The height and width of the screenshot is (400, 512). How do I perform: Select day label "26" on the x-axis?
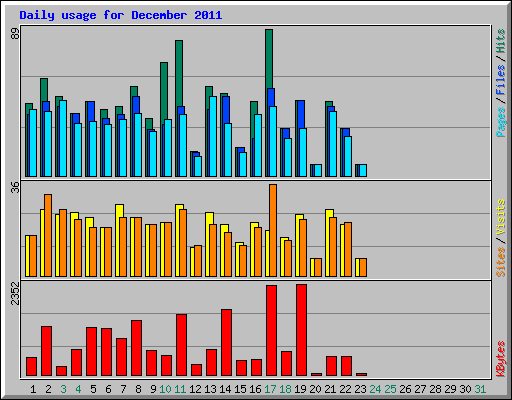(x=405, y=389)
